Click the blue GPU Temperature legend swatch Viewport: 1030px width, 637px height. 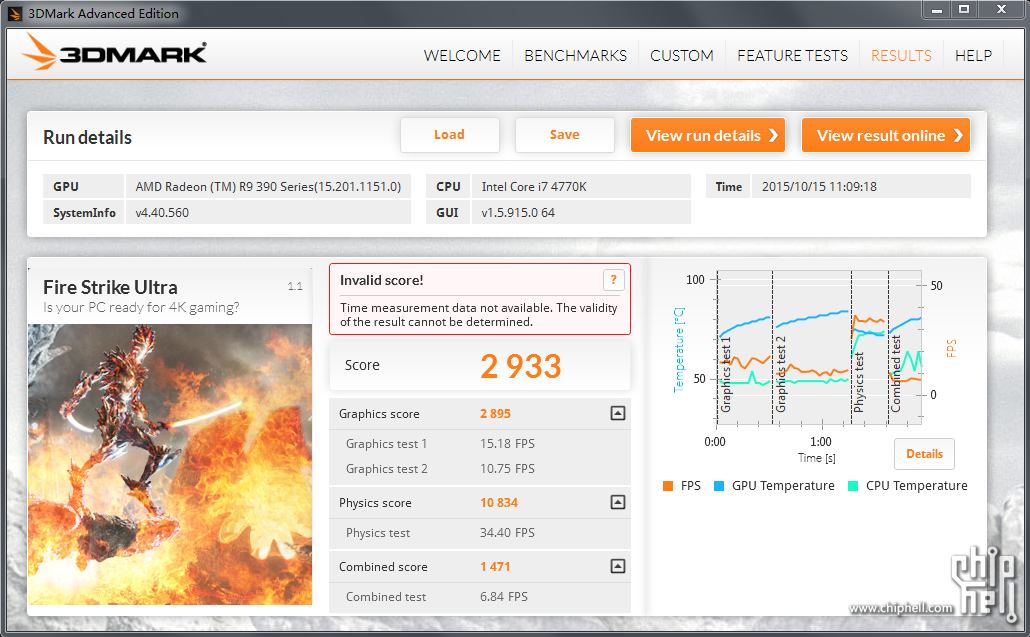tap(719, 486)
